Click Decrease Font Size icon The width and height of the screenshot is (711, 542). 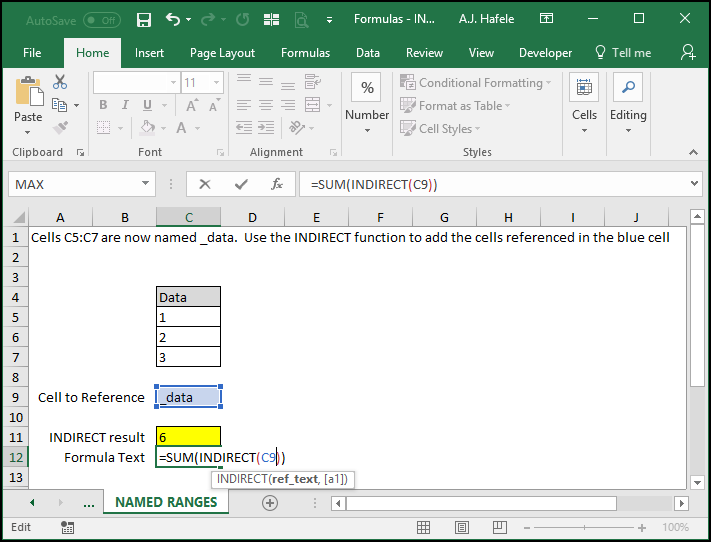[x=214, y=105]
